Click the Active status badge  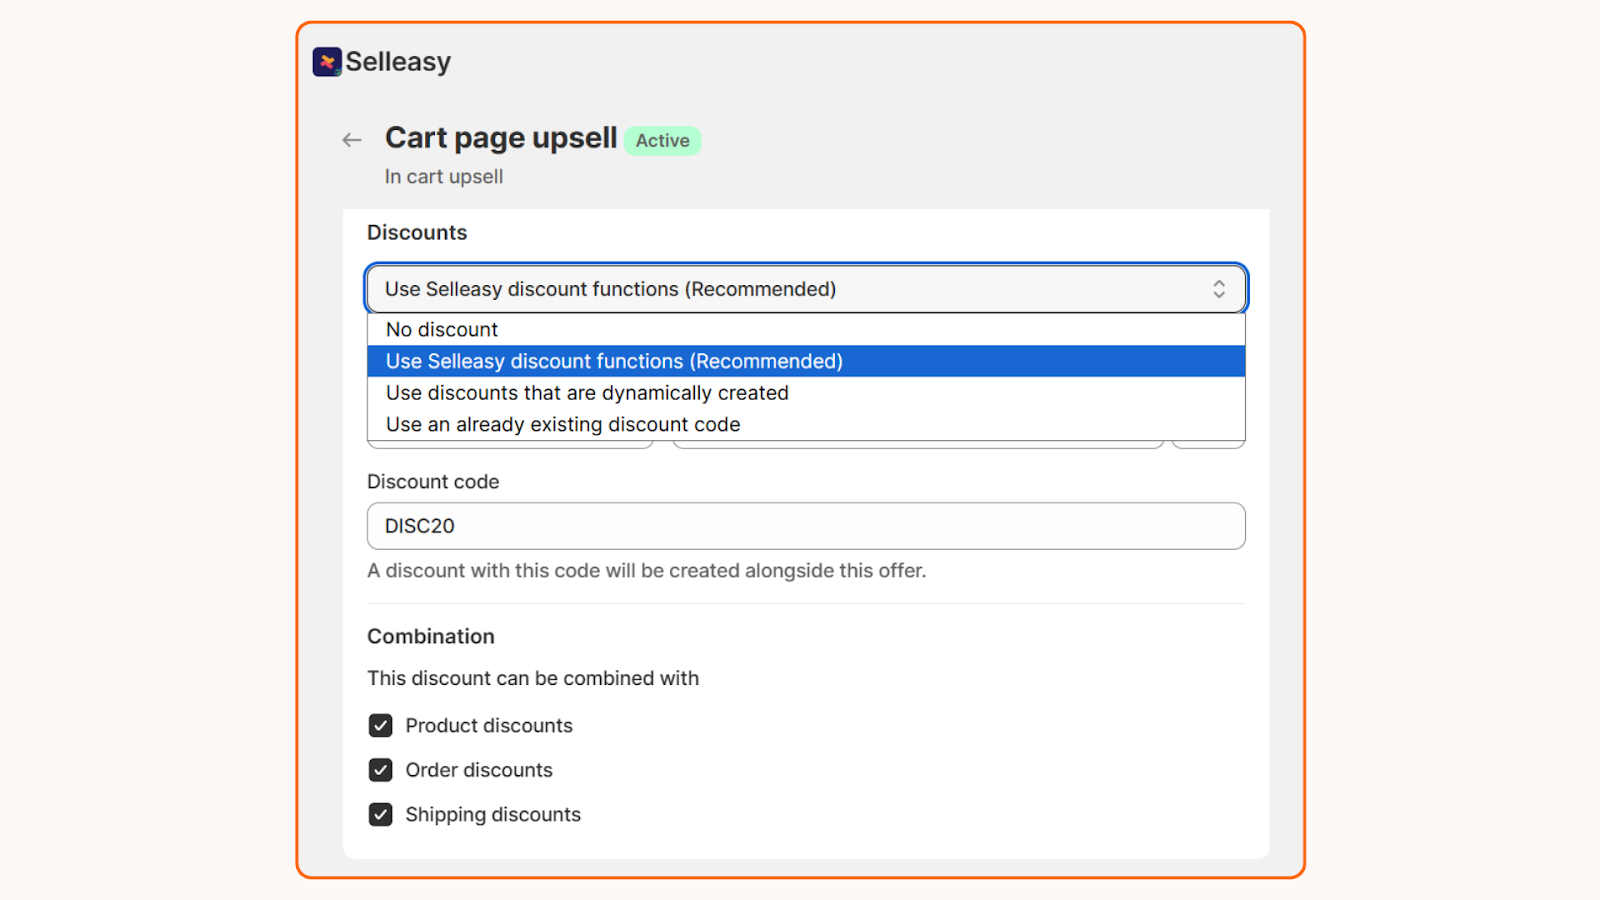662,140
